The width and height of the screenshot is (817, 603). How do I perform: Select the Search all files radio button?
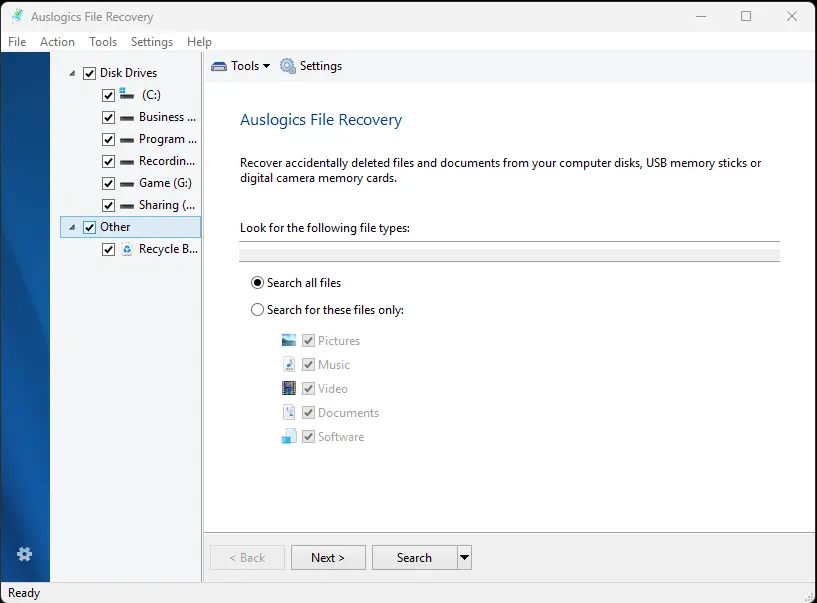(x=257, y=282)
